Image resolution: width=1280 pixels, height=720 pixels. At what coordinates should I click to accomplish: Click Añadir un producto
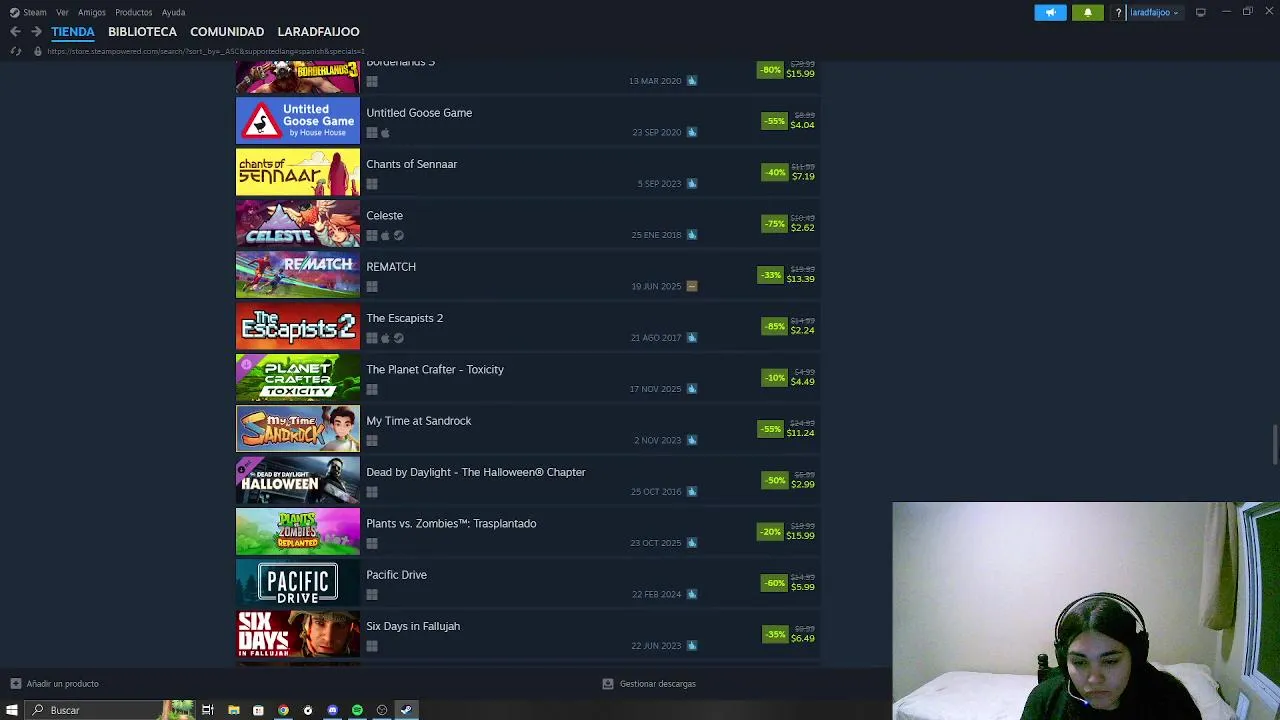pyautogui.click(x=55, y=684)
